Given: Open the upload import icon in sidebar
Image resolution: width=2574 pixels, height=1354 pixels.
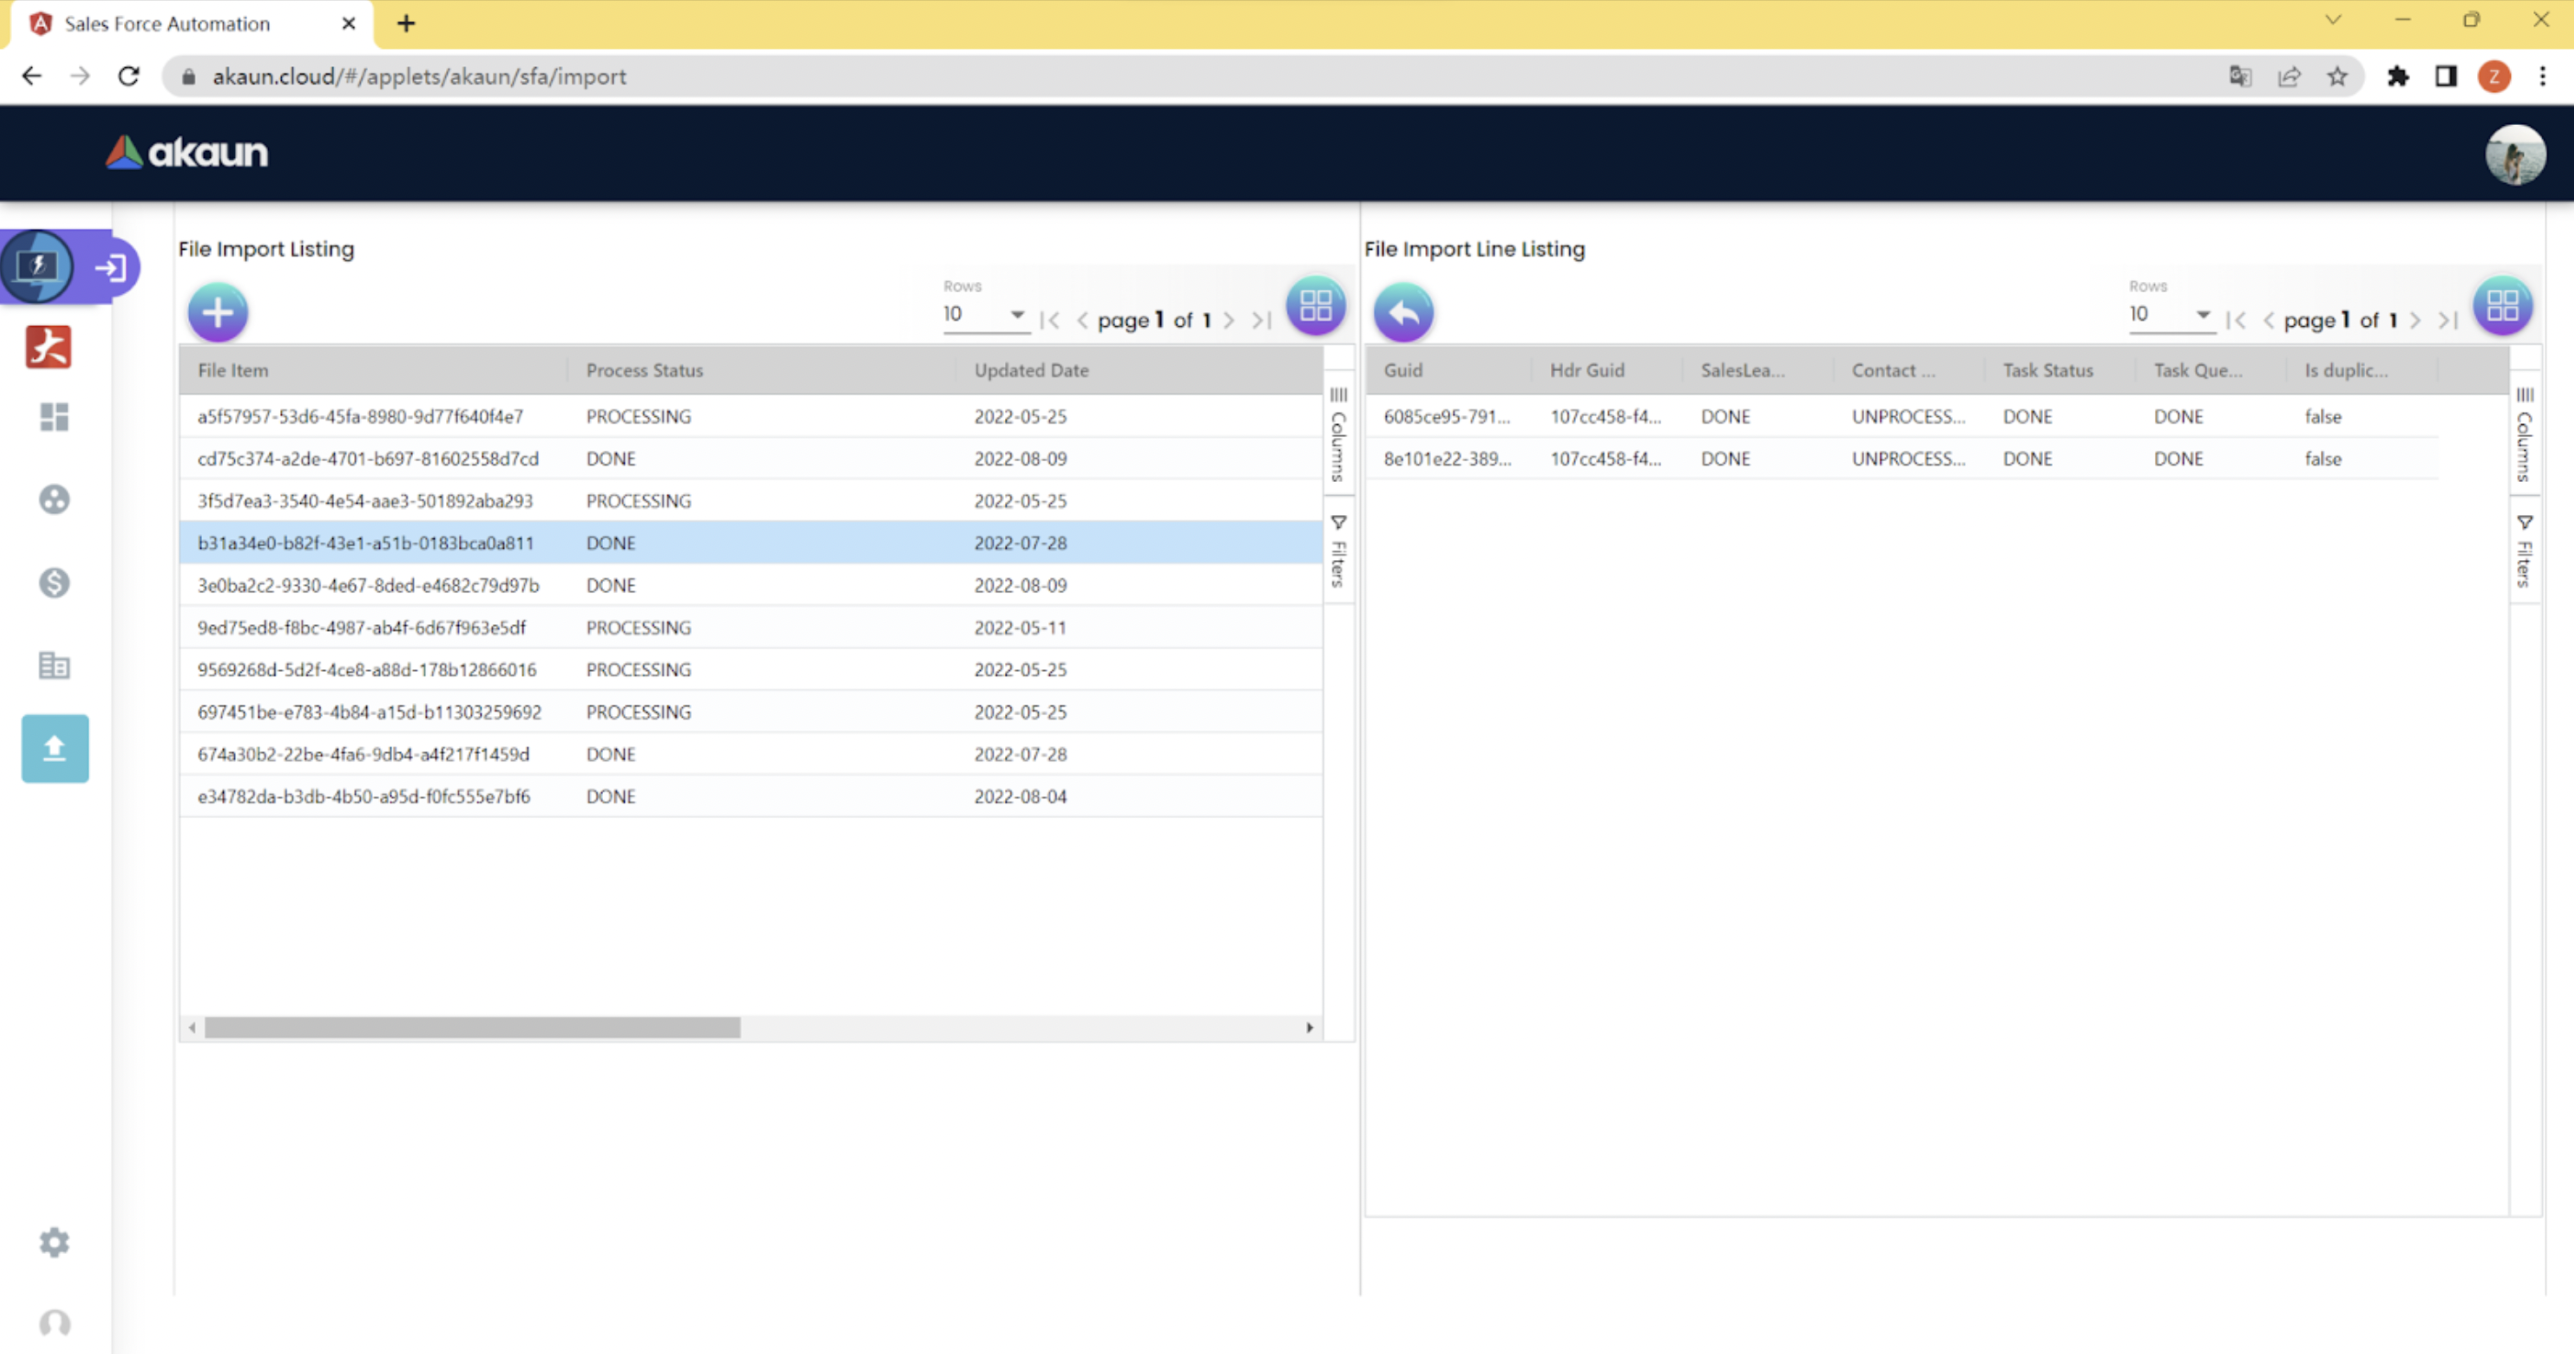Looking at the screenshot, I should point(55,748).
